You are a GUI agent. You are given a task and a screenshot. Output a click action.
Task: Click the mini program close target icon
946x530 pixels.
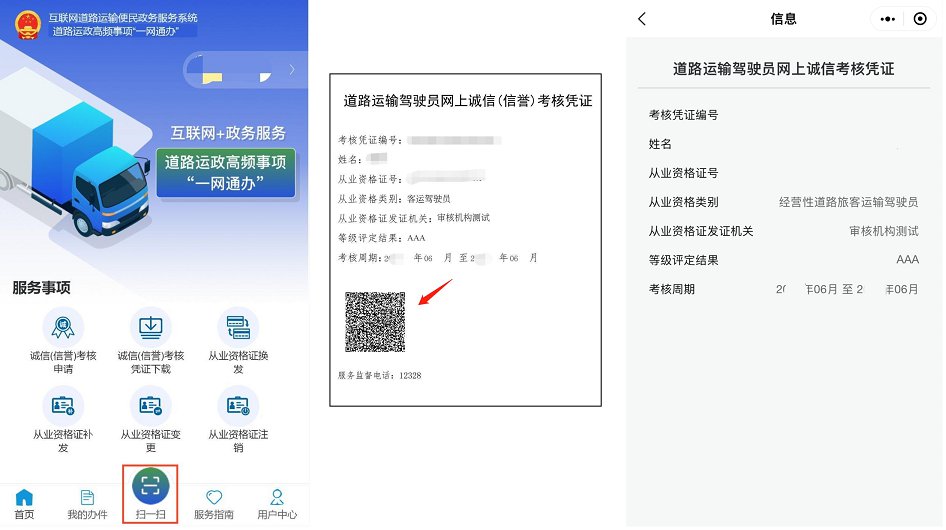click(x=920, y=19)
